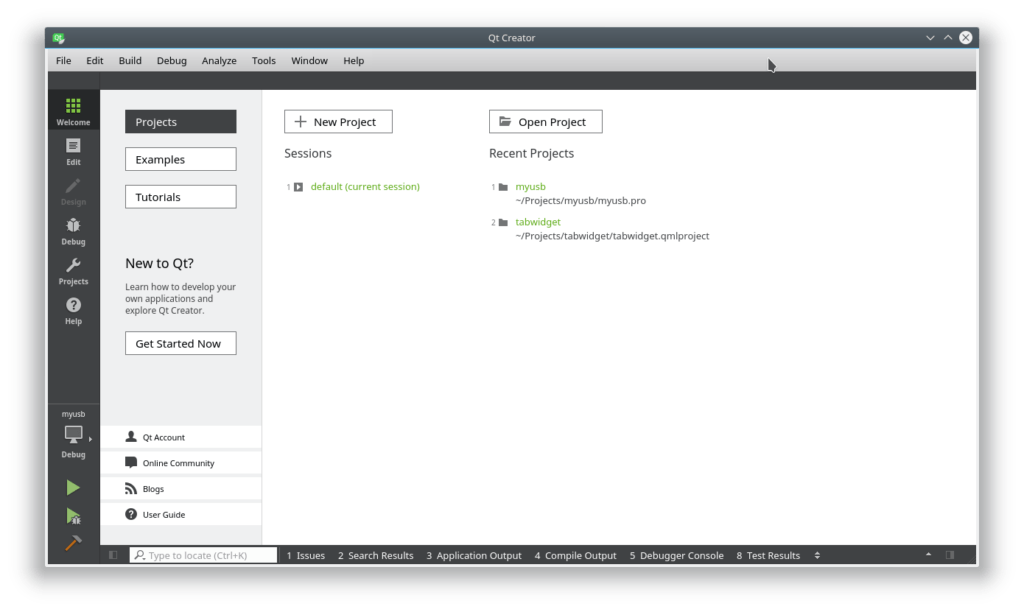The width and height of the screenshot is (1024, 612).
Task: Open the Window menu
Action: pos(310,60)
